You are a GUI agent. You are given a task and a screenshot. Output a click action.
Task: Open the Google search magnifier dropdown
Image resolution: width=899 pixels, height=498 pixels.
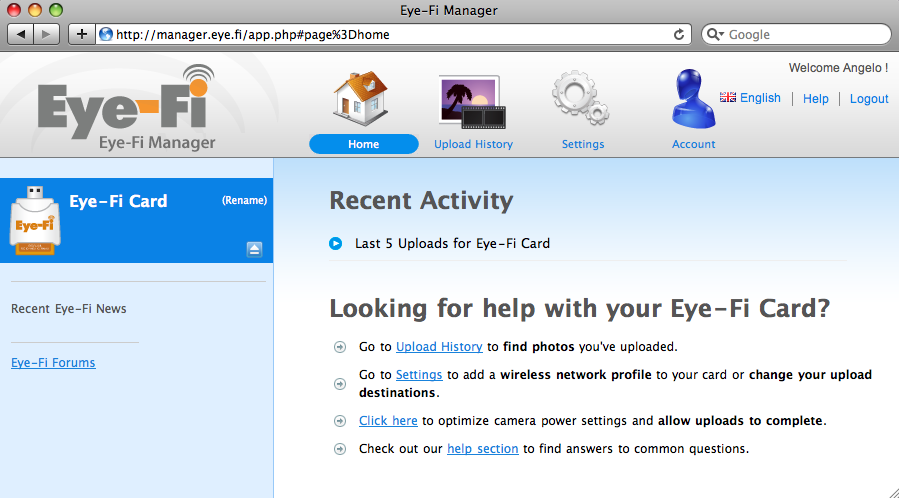[715, 34]
